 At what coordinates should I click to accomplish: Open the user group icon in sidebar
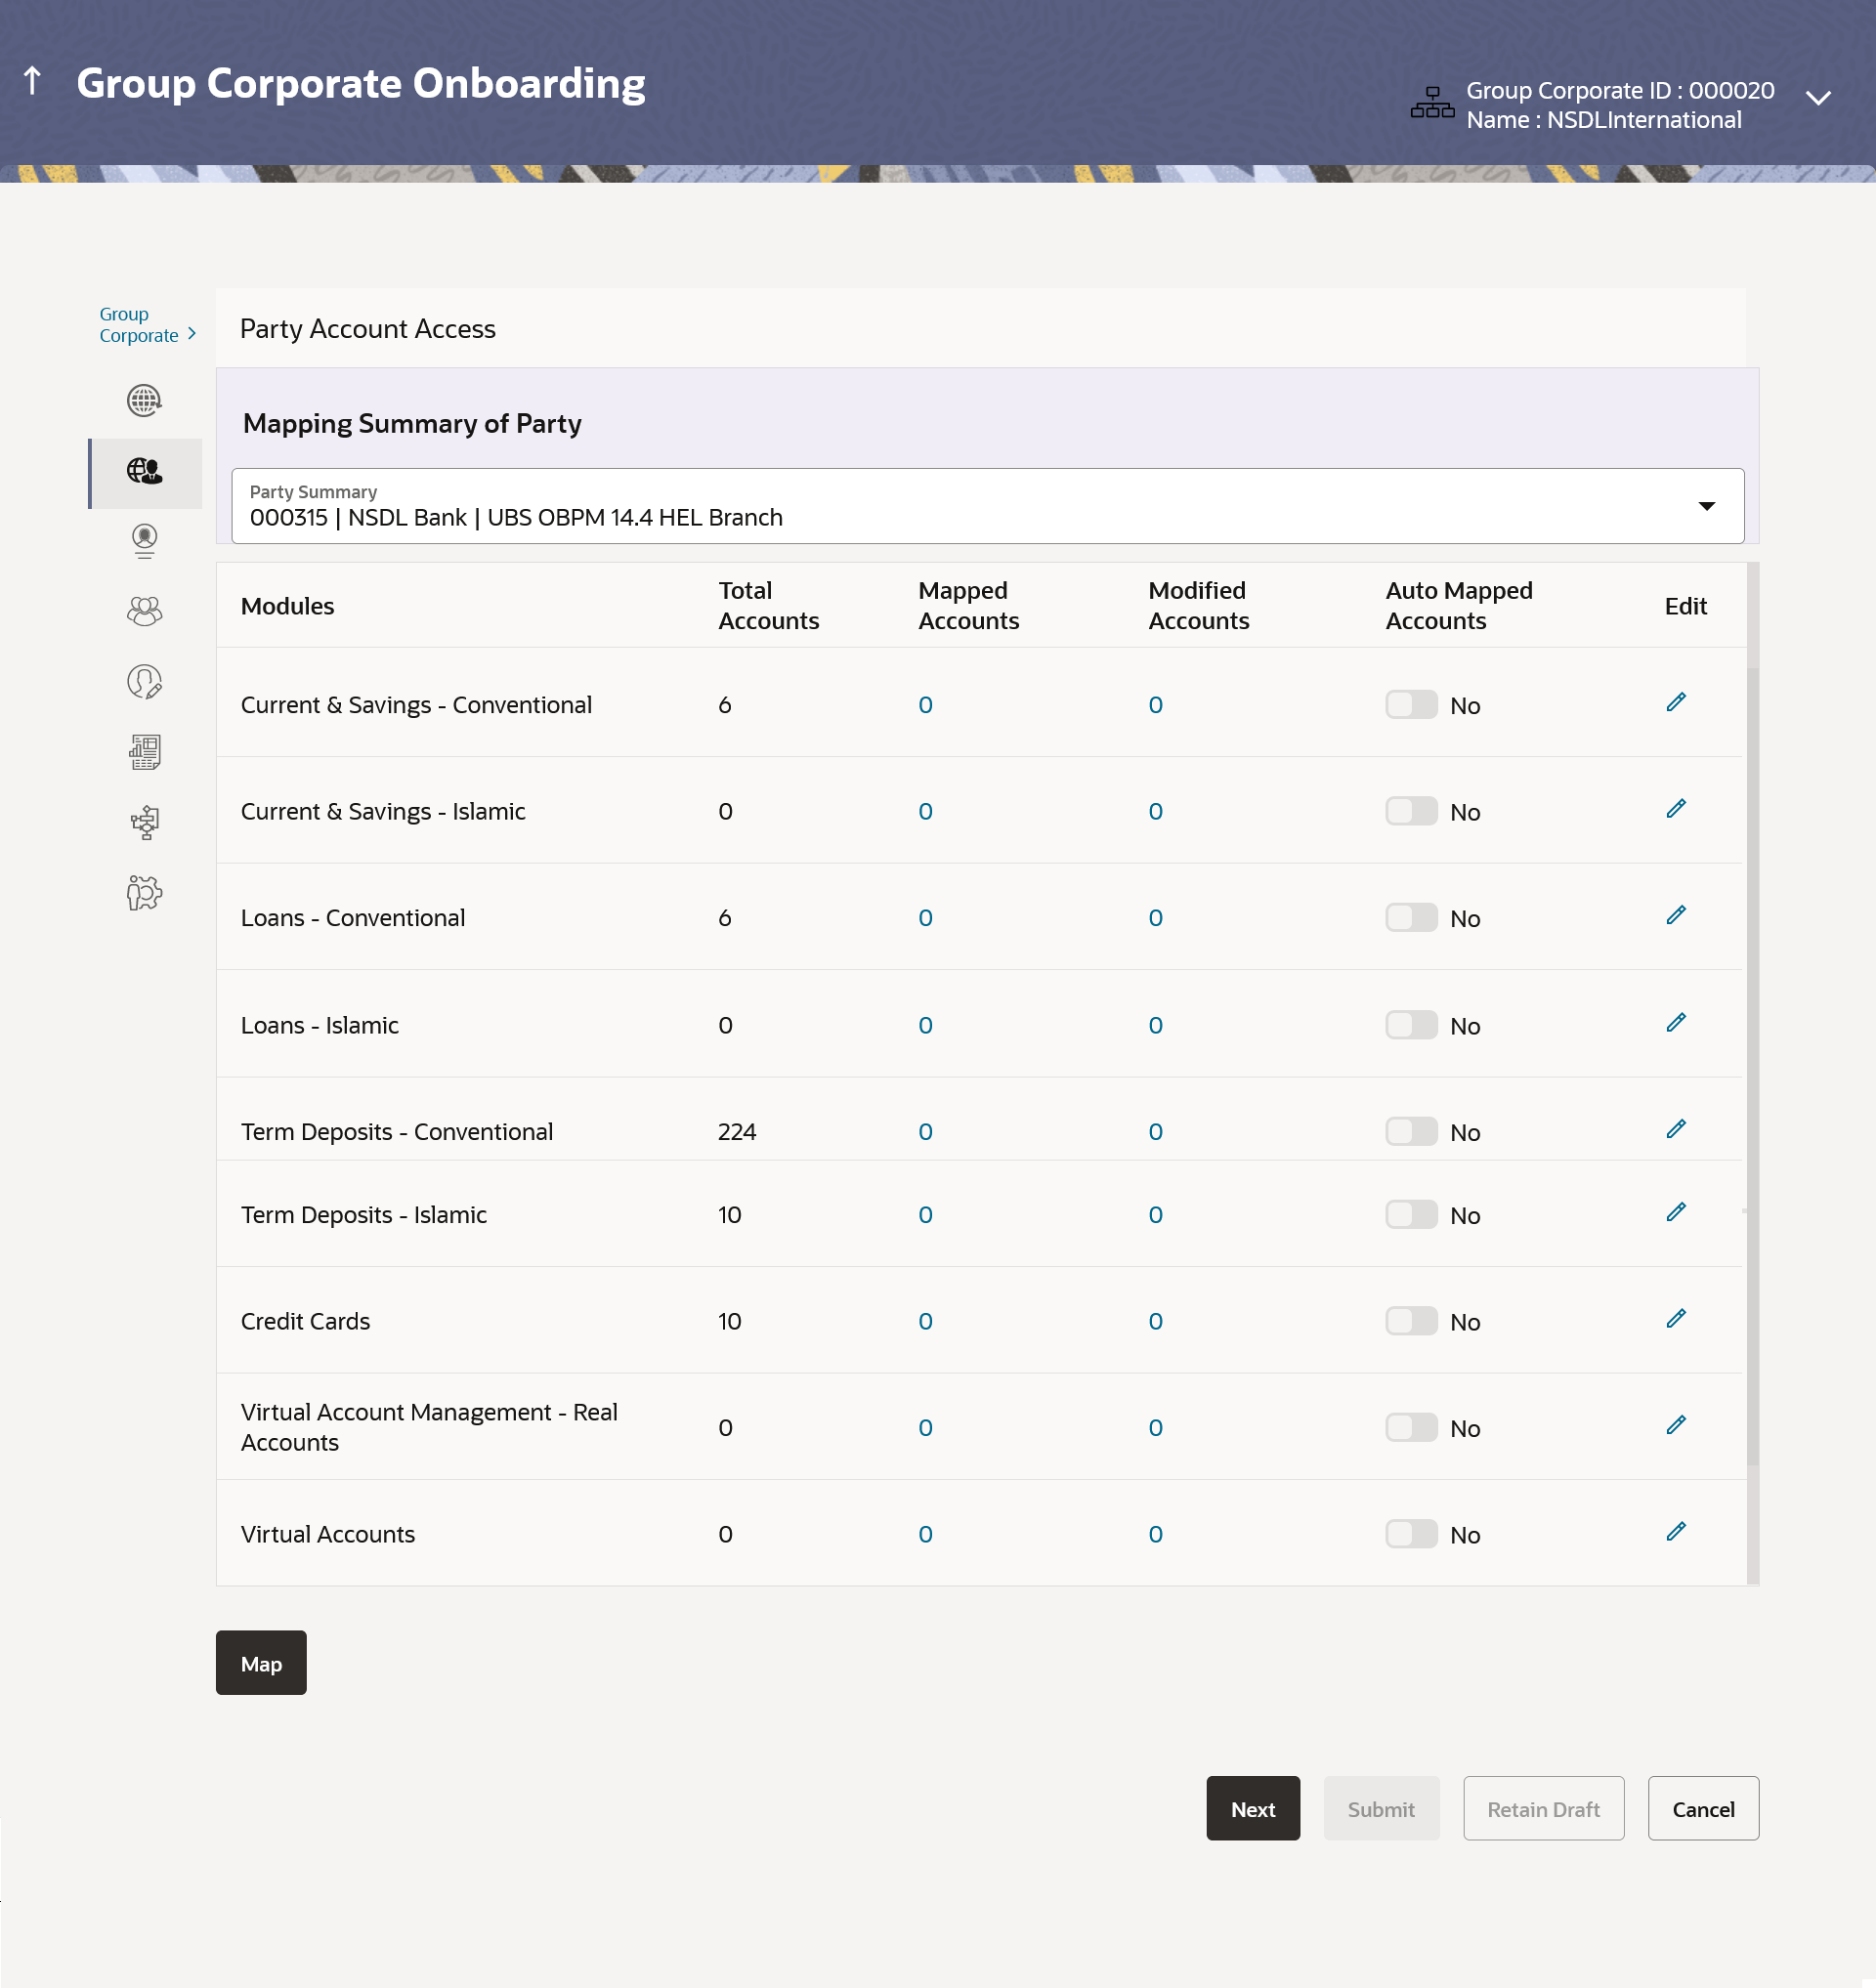144,611
